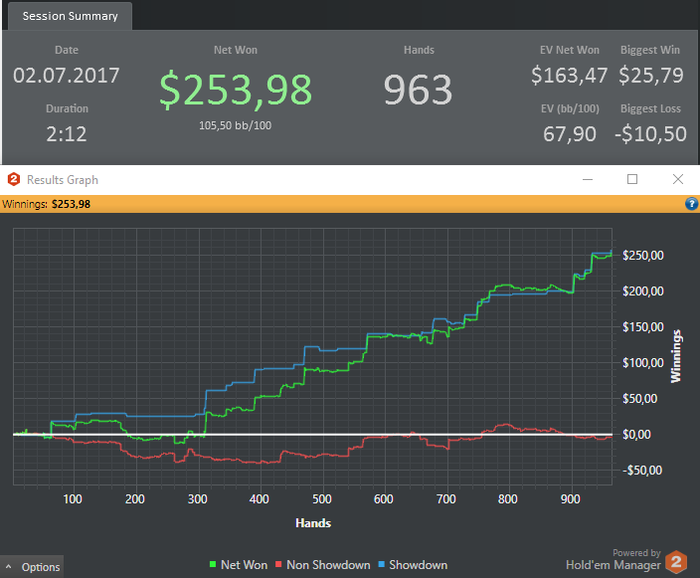Click the 700 x-axis label
Screen dimensions: 700x578
[446, 499]
